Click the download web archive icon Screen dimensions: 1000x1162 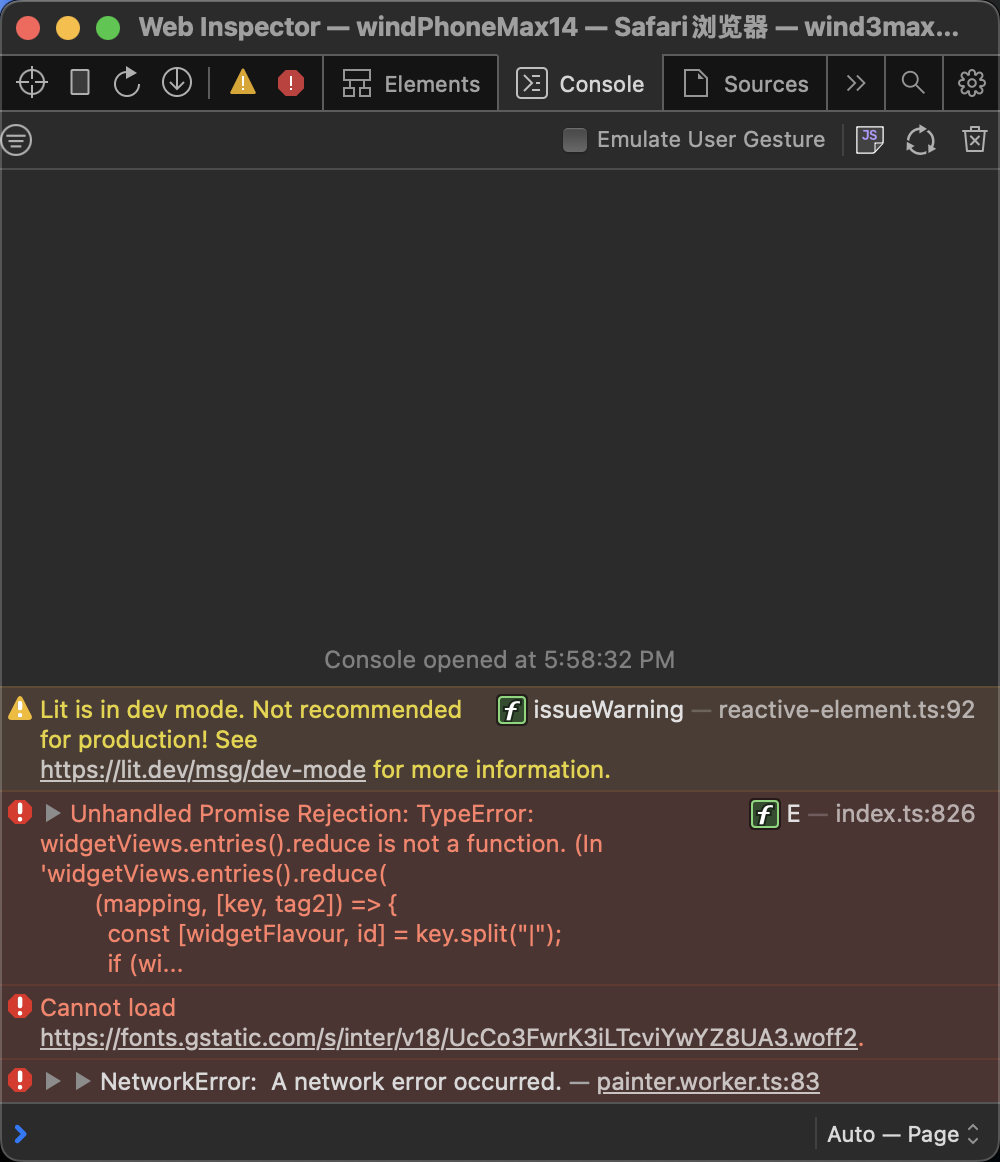click(x=177, y=83)
